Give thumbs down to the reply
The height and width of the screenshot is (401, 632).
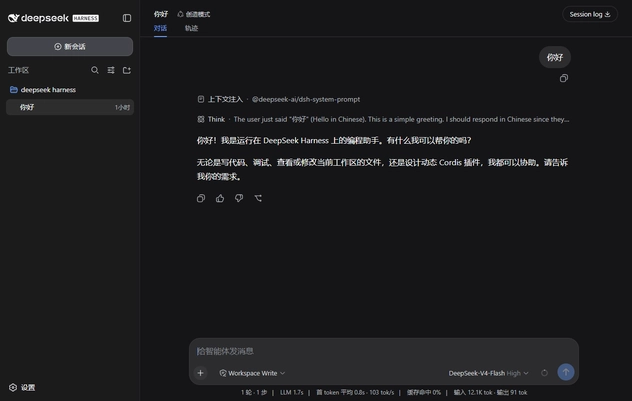click(239, 198)
